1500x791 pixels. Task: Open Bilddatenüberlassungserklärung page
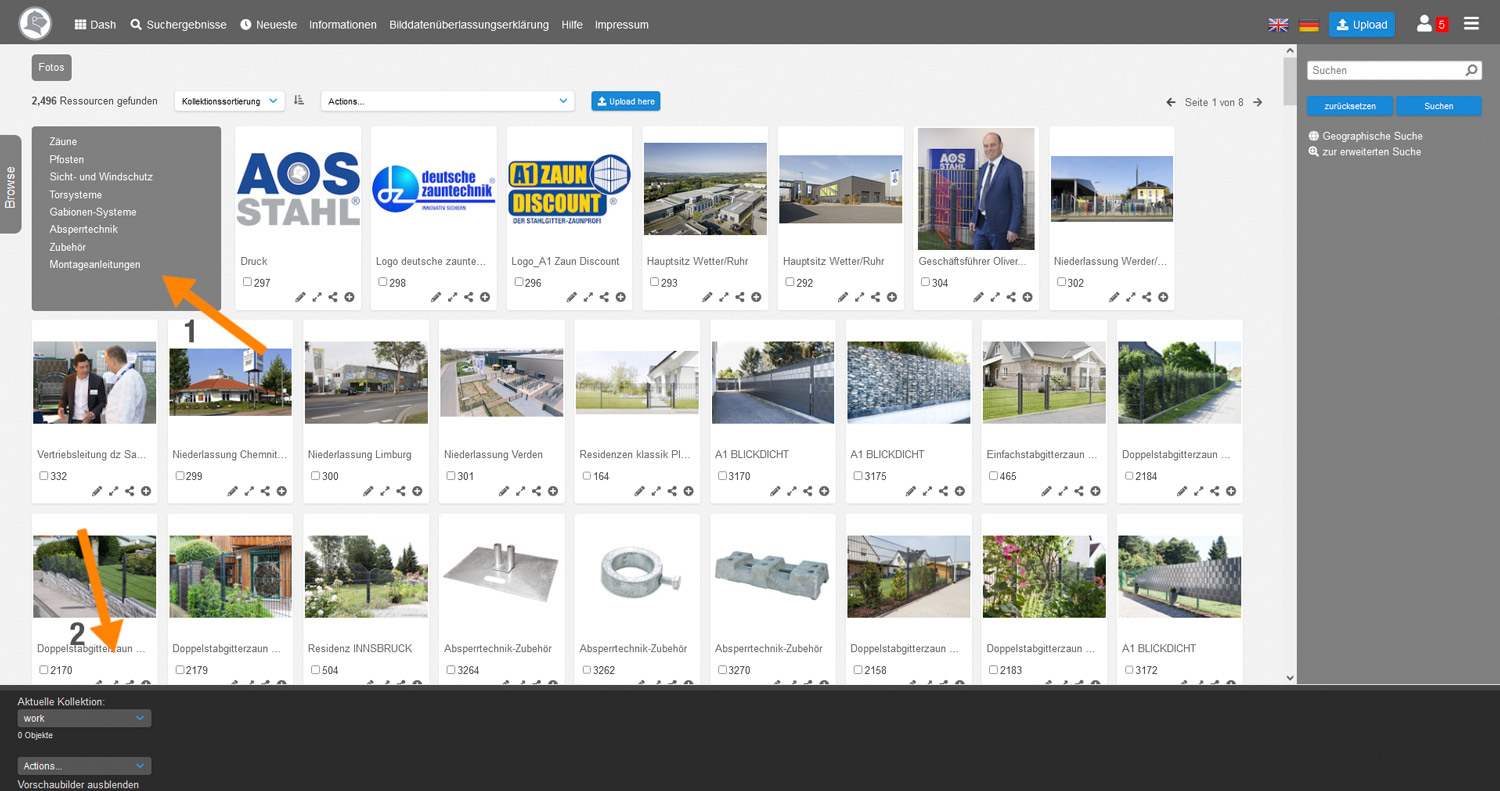point(469,25)
